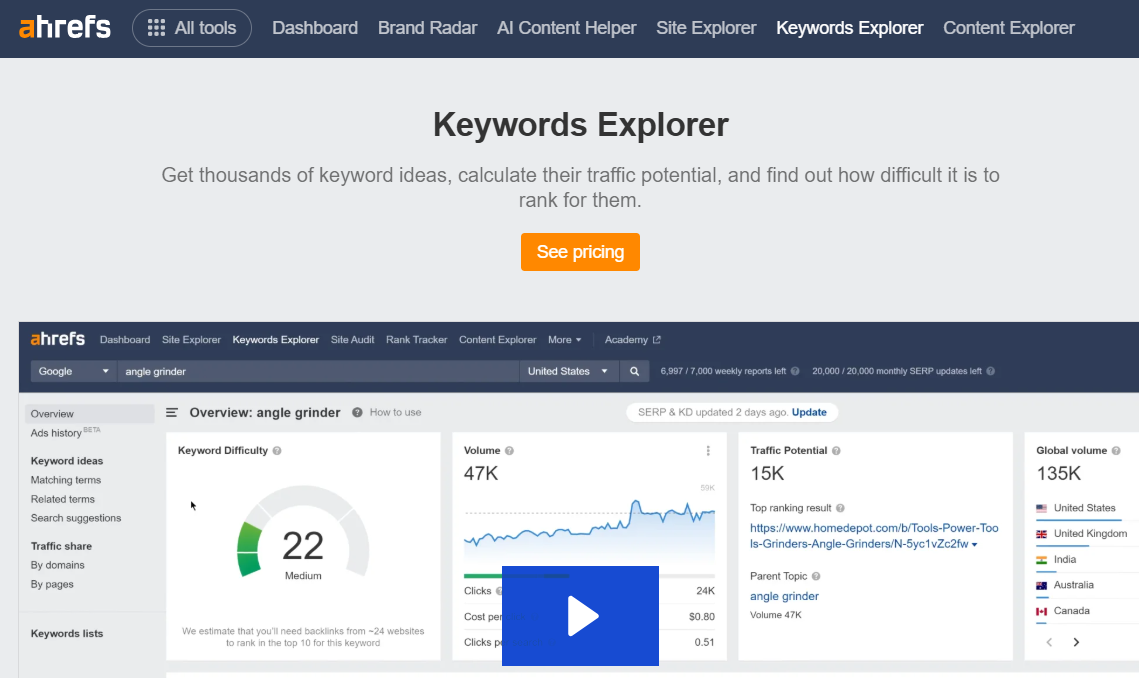
Task: Open AI Content Helper
Action: pyautogui.click(x=567, y=28)
